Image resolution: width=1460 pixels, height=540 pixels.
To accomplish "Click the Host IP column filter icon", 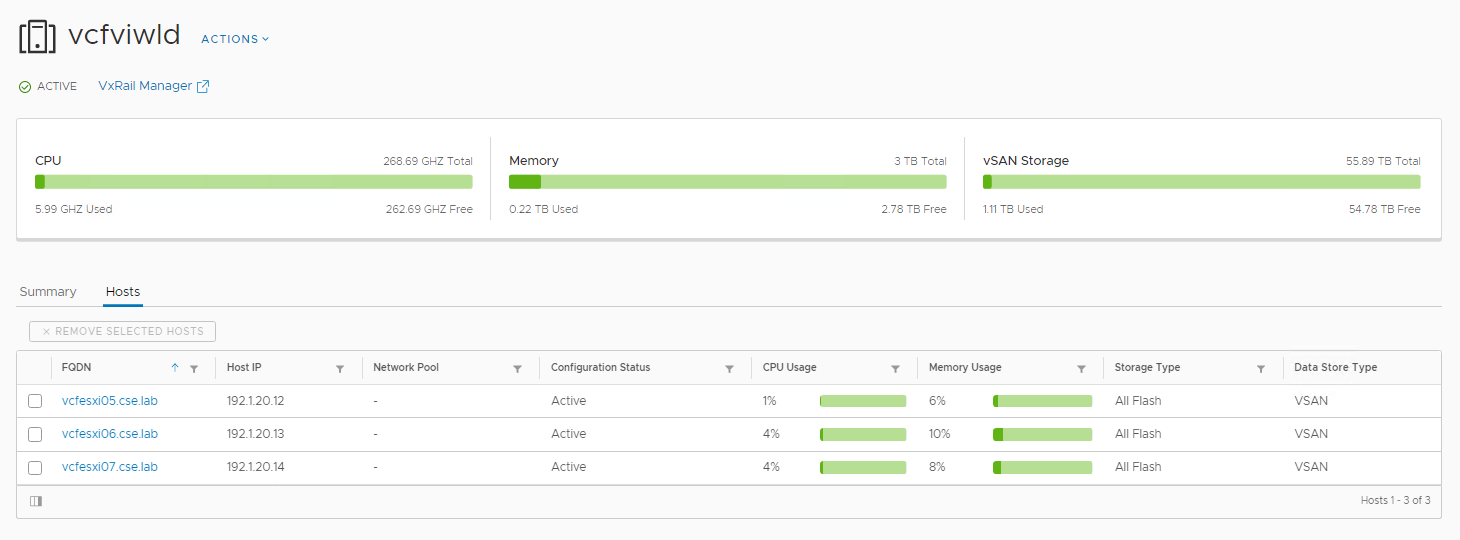I will [340, 369].
